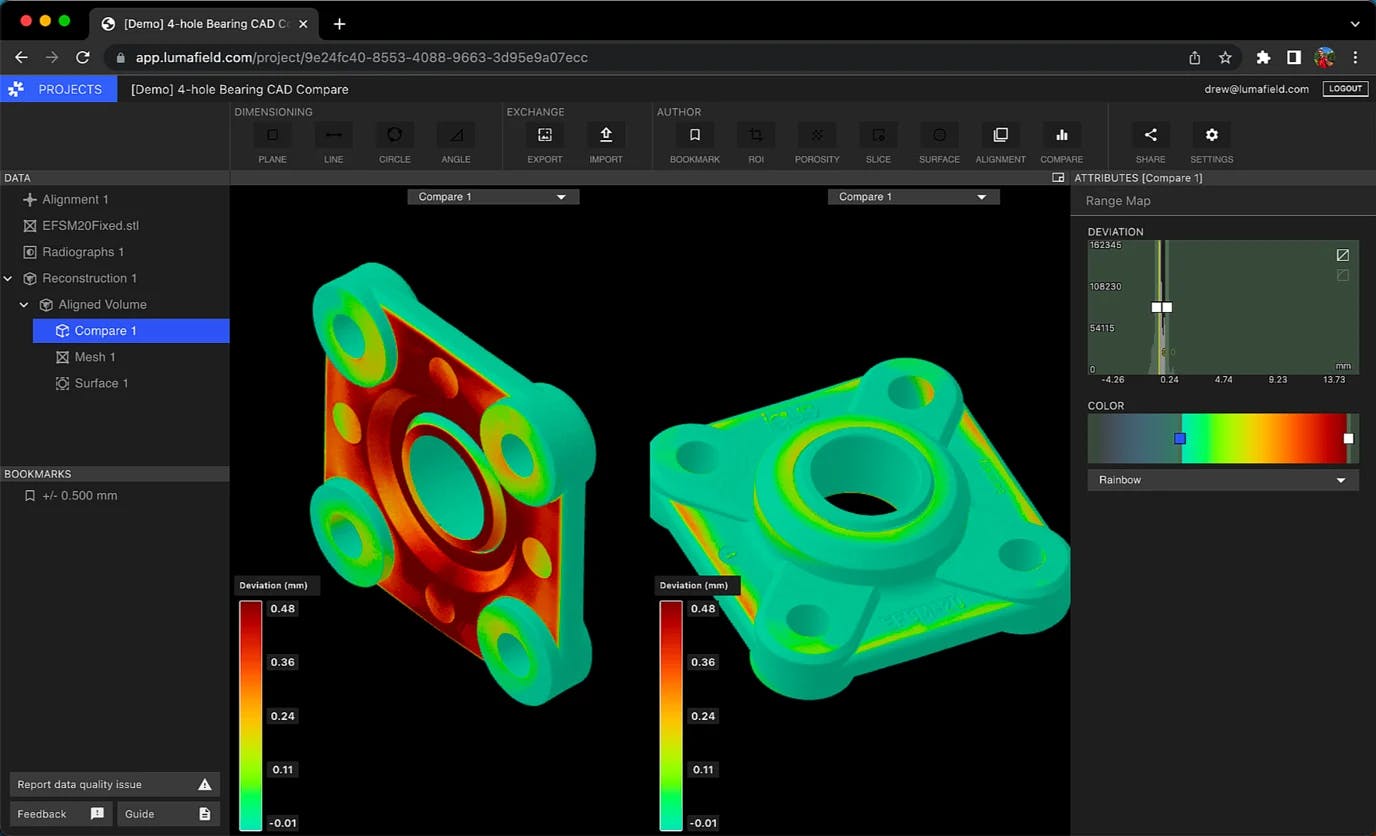Click Report data quality issue button
The height and width of the screenshot is (836, 1376).
click(x=114, y=785)
